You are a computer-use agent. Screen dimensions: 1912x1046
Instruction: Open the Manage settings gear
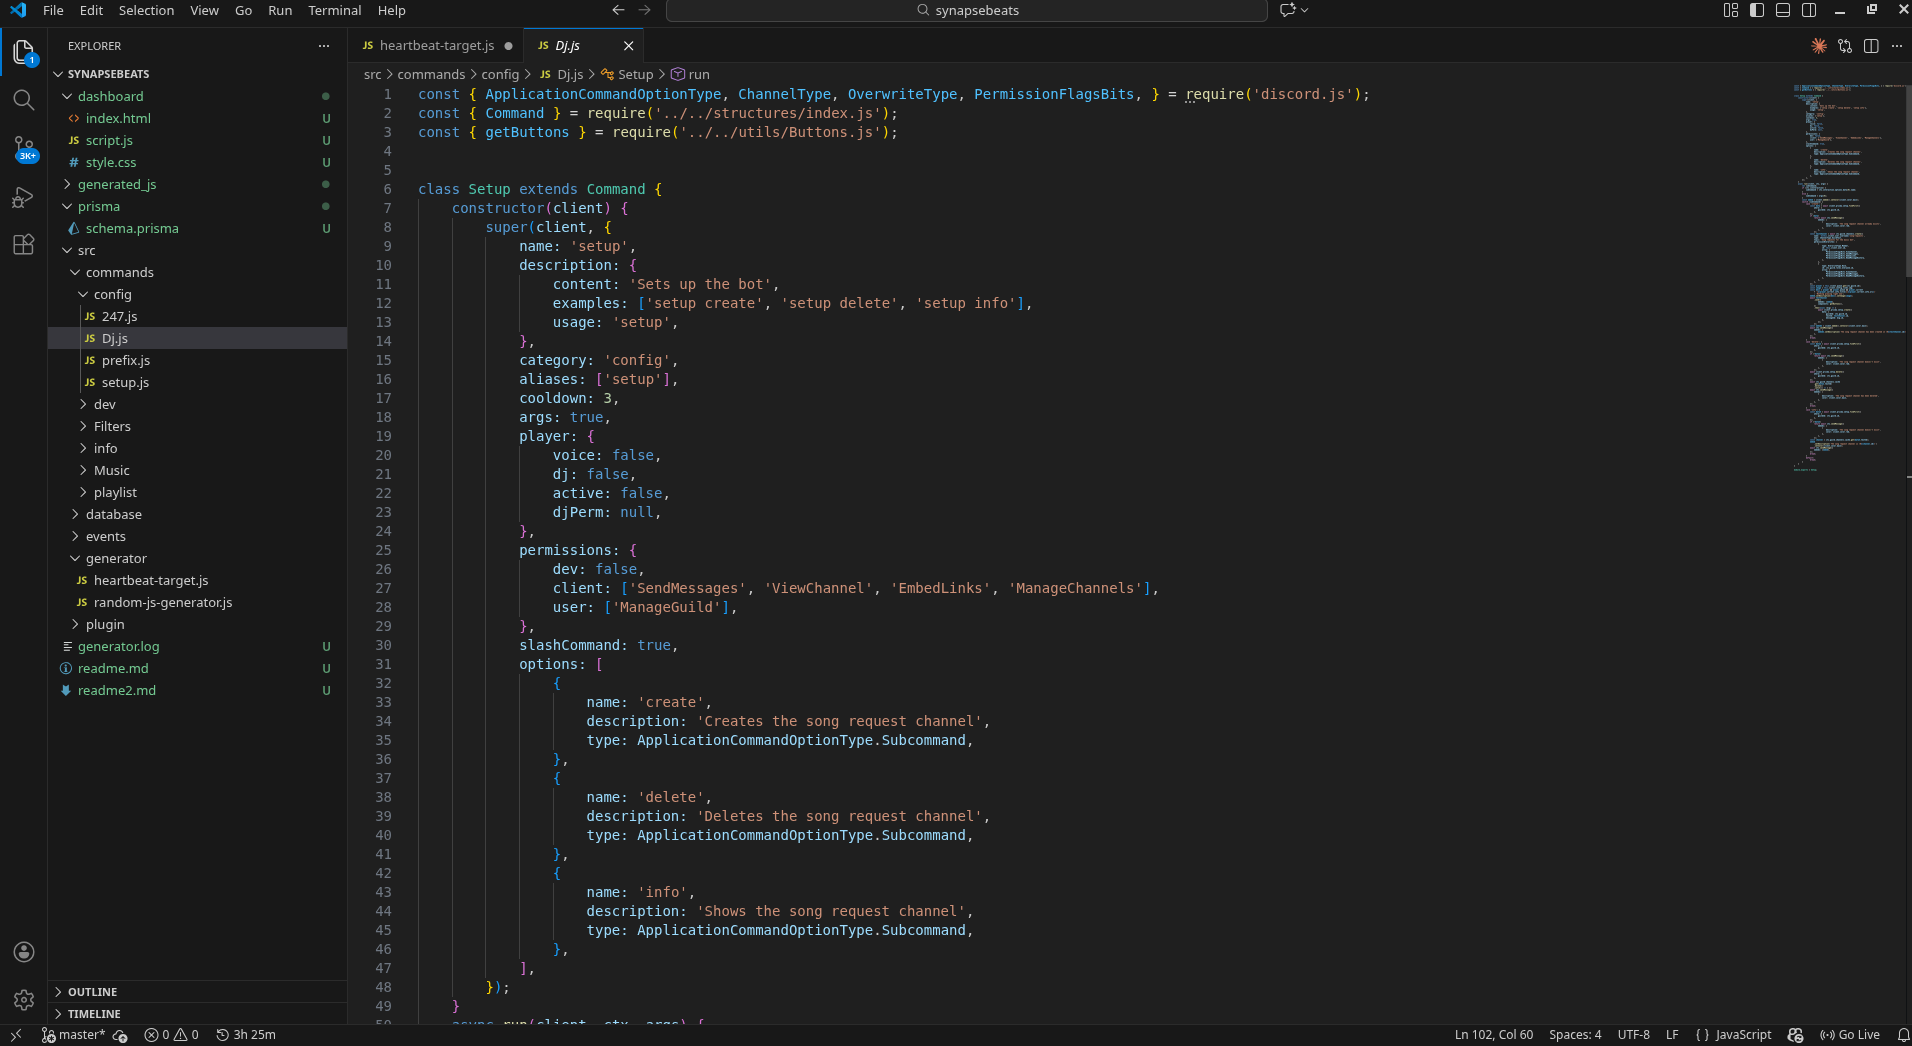(24, 999)
